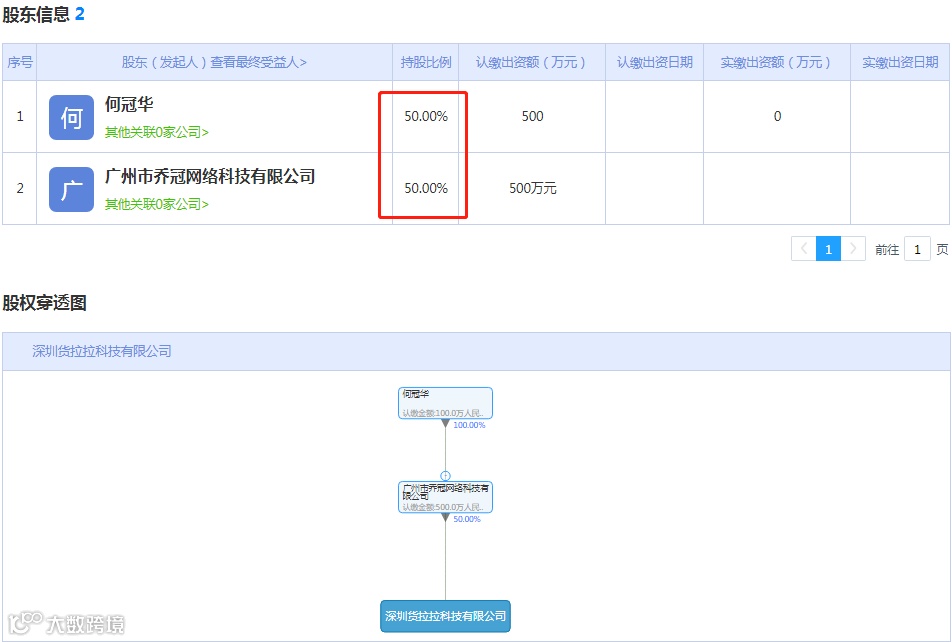Select the 500万元 subscribed capital cell
The image size is (952, 642).
[x=532, y=188]
